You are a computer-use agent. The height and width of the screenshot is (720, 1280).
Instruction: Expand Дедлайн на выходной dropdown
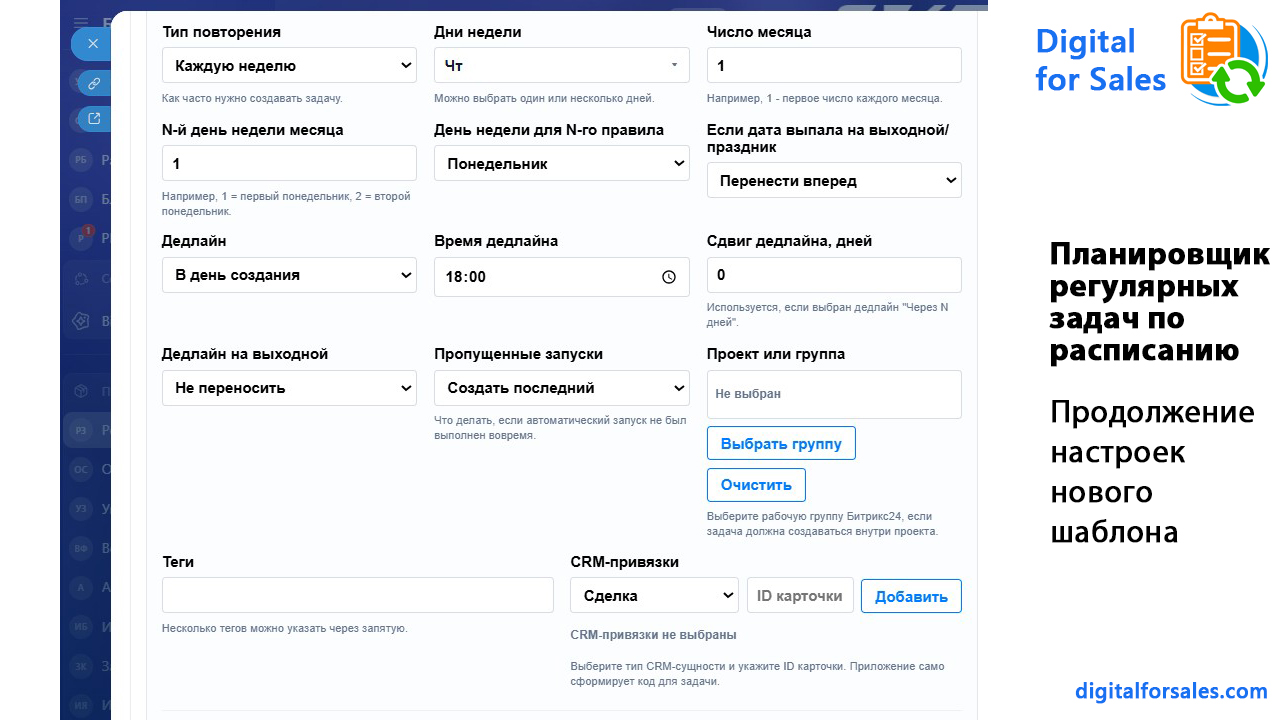pyautogui.click(x=289, y=388)
